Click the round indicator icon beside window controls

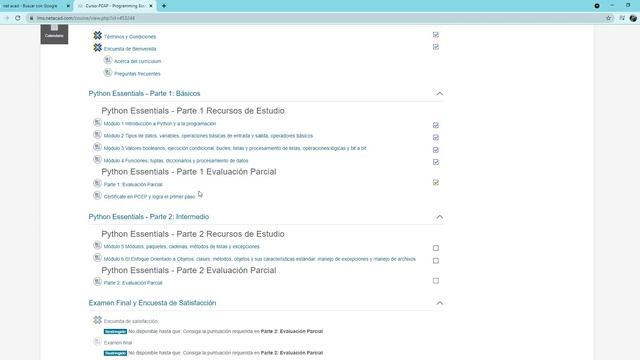point(597,6)
